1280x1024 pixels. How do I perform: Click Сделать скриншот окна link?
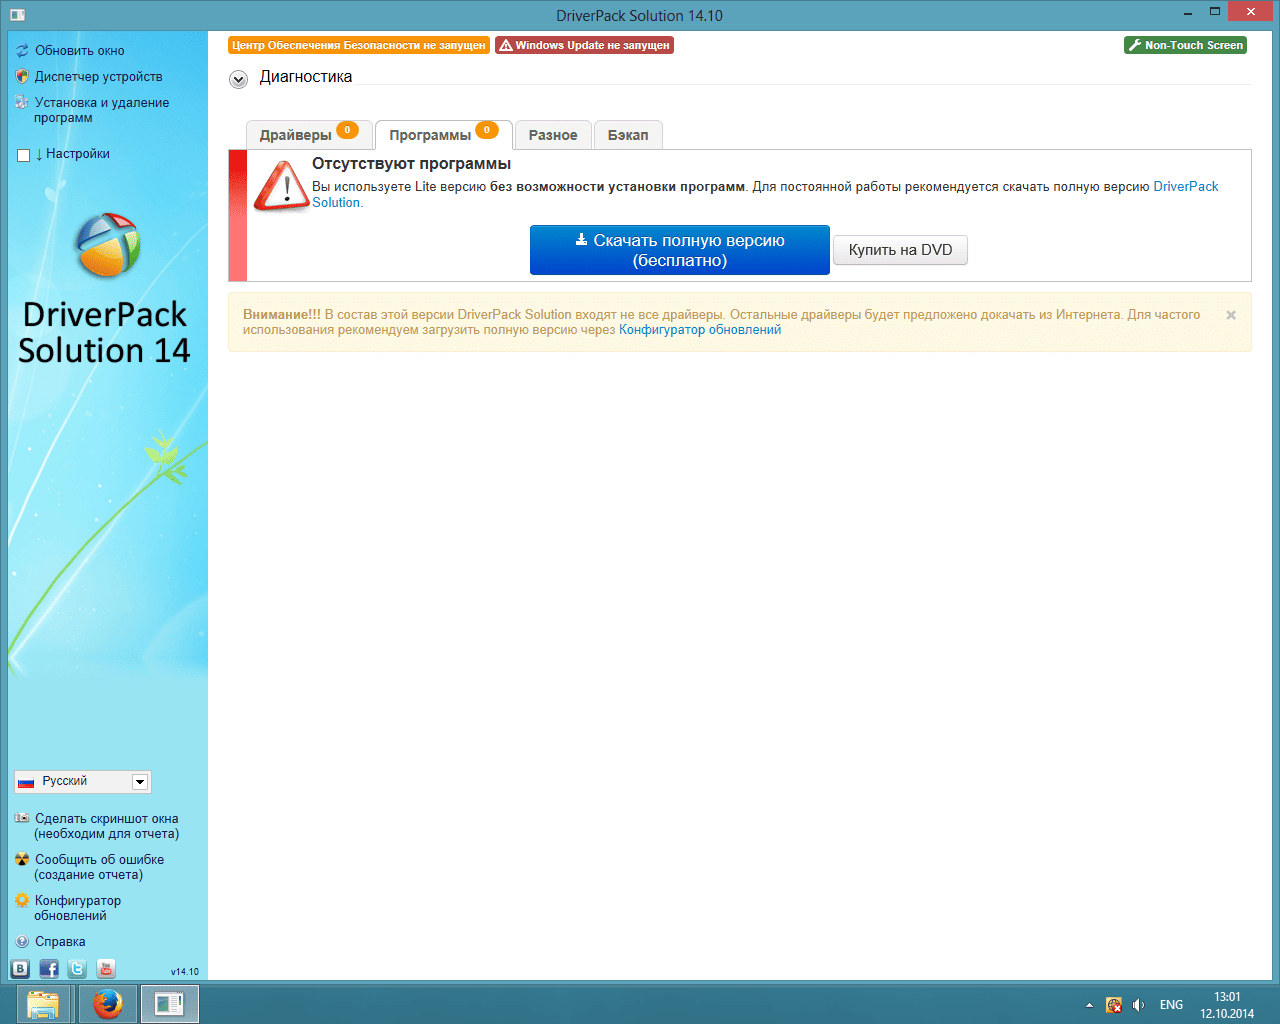pos(106,826)
